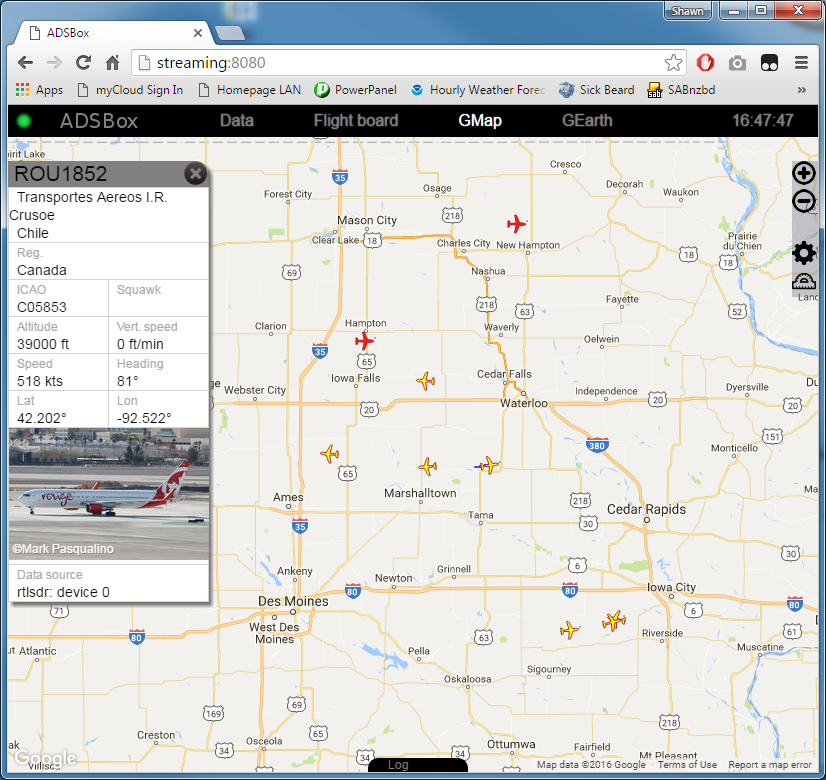The width and height of the screenshot is (826, 780).
Task: Go to the browser home page icon
Action: (112, 63)
